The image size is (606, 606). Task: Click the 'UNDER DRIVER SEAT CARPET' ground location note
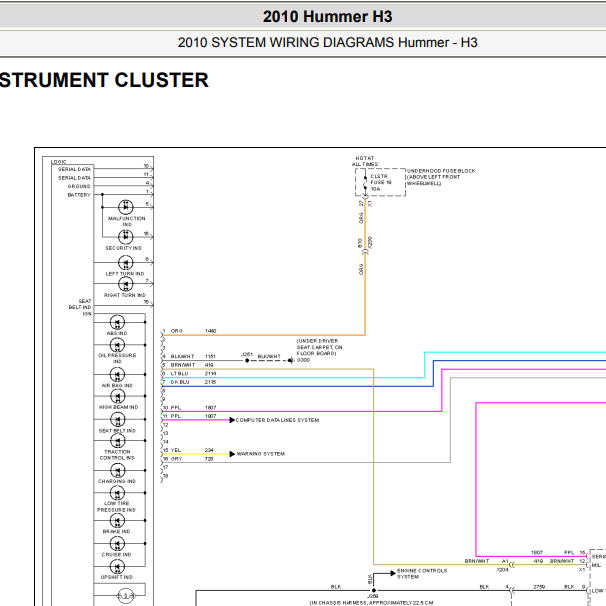319,347
